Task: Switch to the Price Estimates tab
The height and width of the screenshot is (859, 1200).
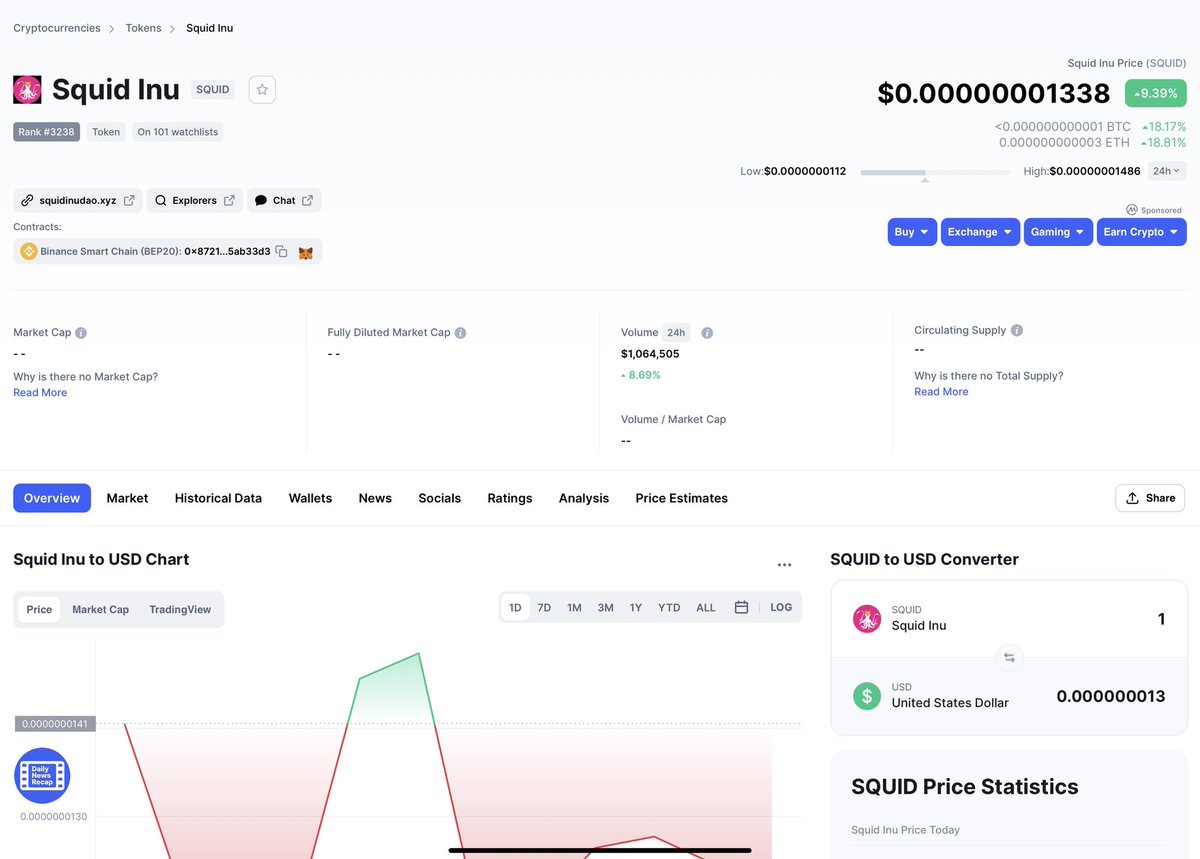Action: (x=682, y=498)
